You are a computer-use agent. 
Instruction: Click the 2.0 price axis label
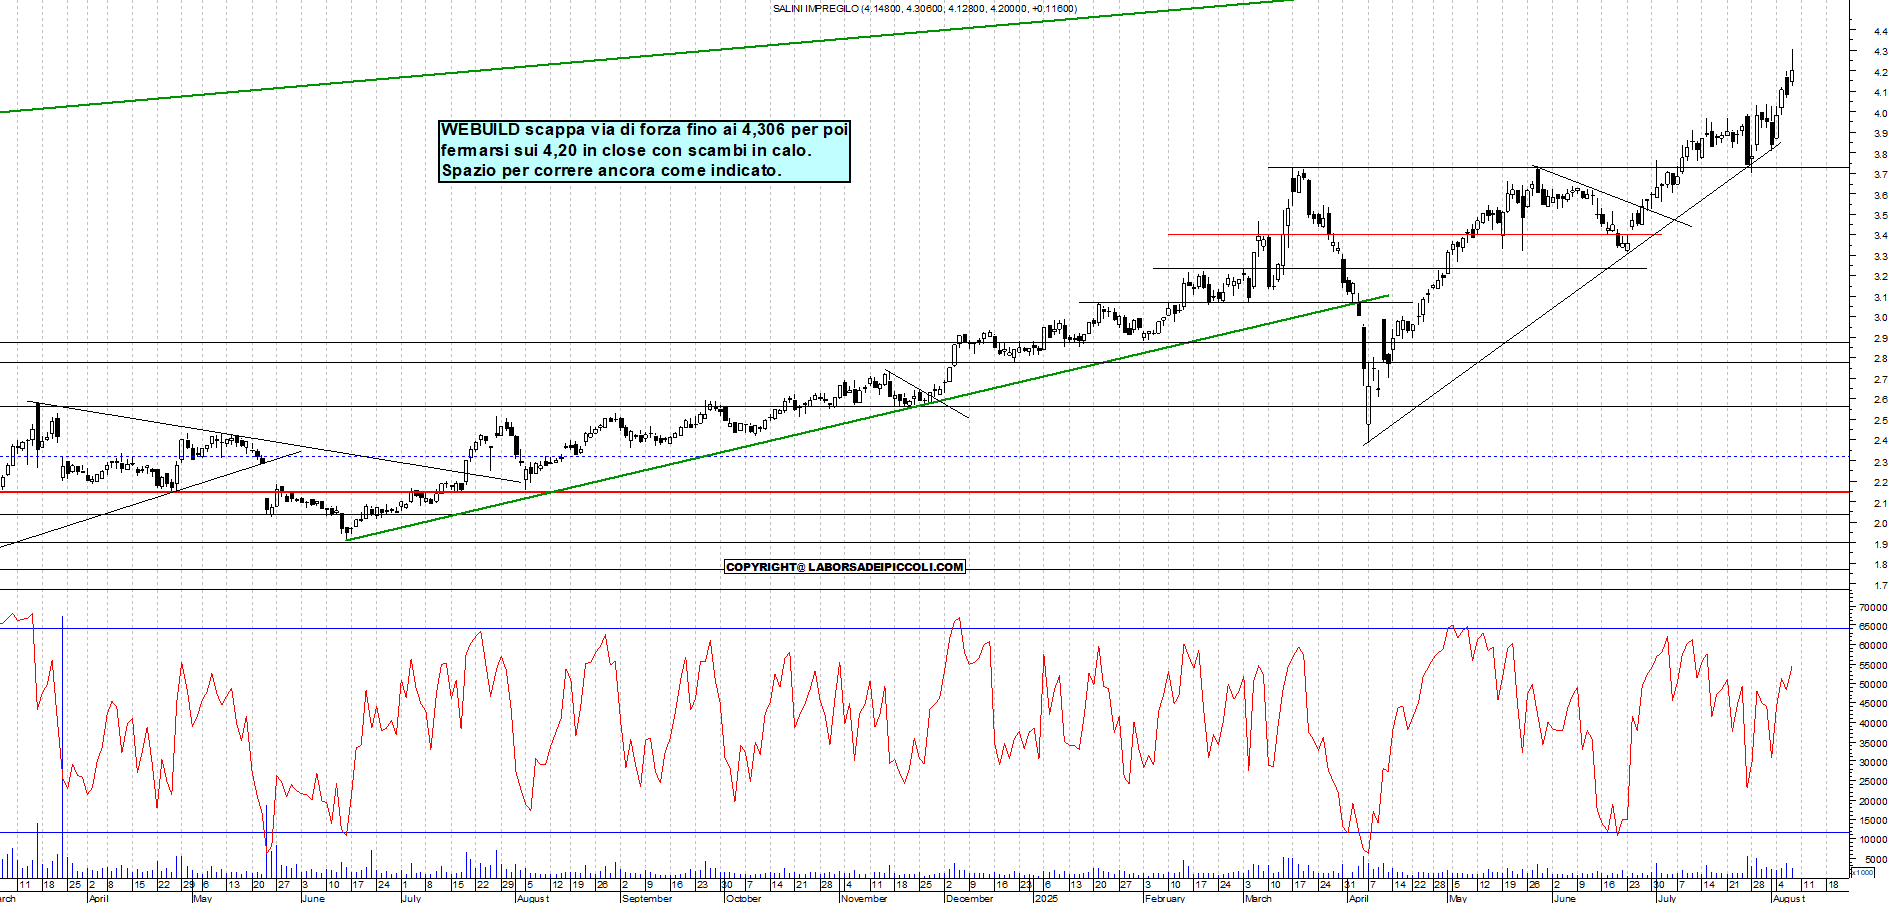pos(1881,524)
